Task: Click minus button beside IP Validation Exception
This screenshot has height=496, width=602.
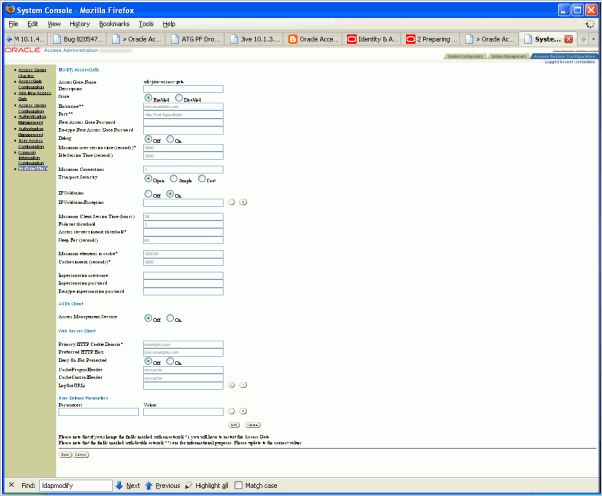Action: pyautogui.click(x=231, y=202)
